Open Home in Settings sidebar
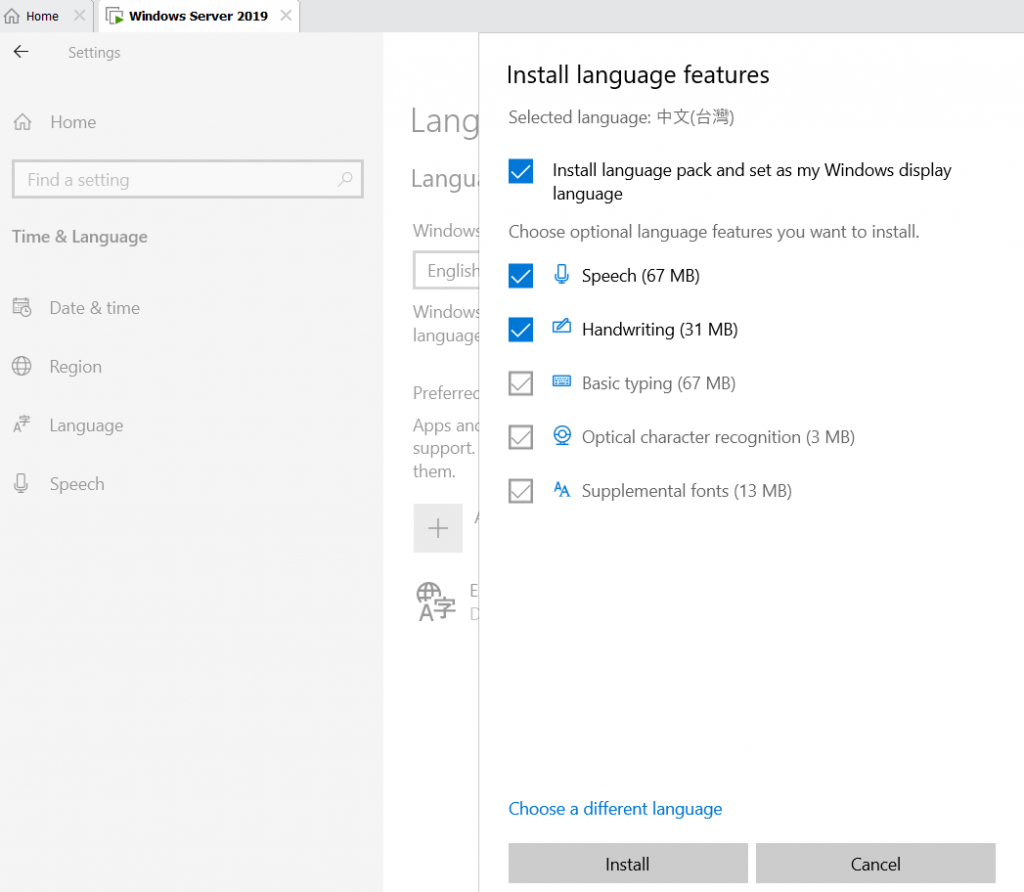Screen dimensions: 1024x892 tap(73, 122)
